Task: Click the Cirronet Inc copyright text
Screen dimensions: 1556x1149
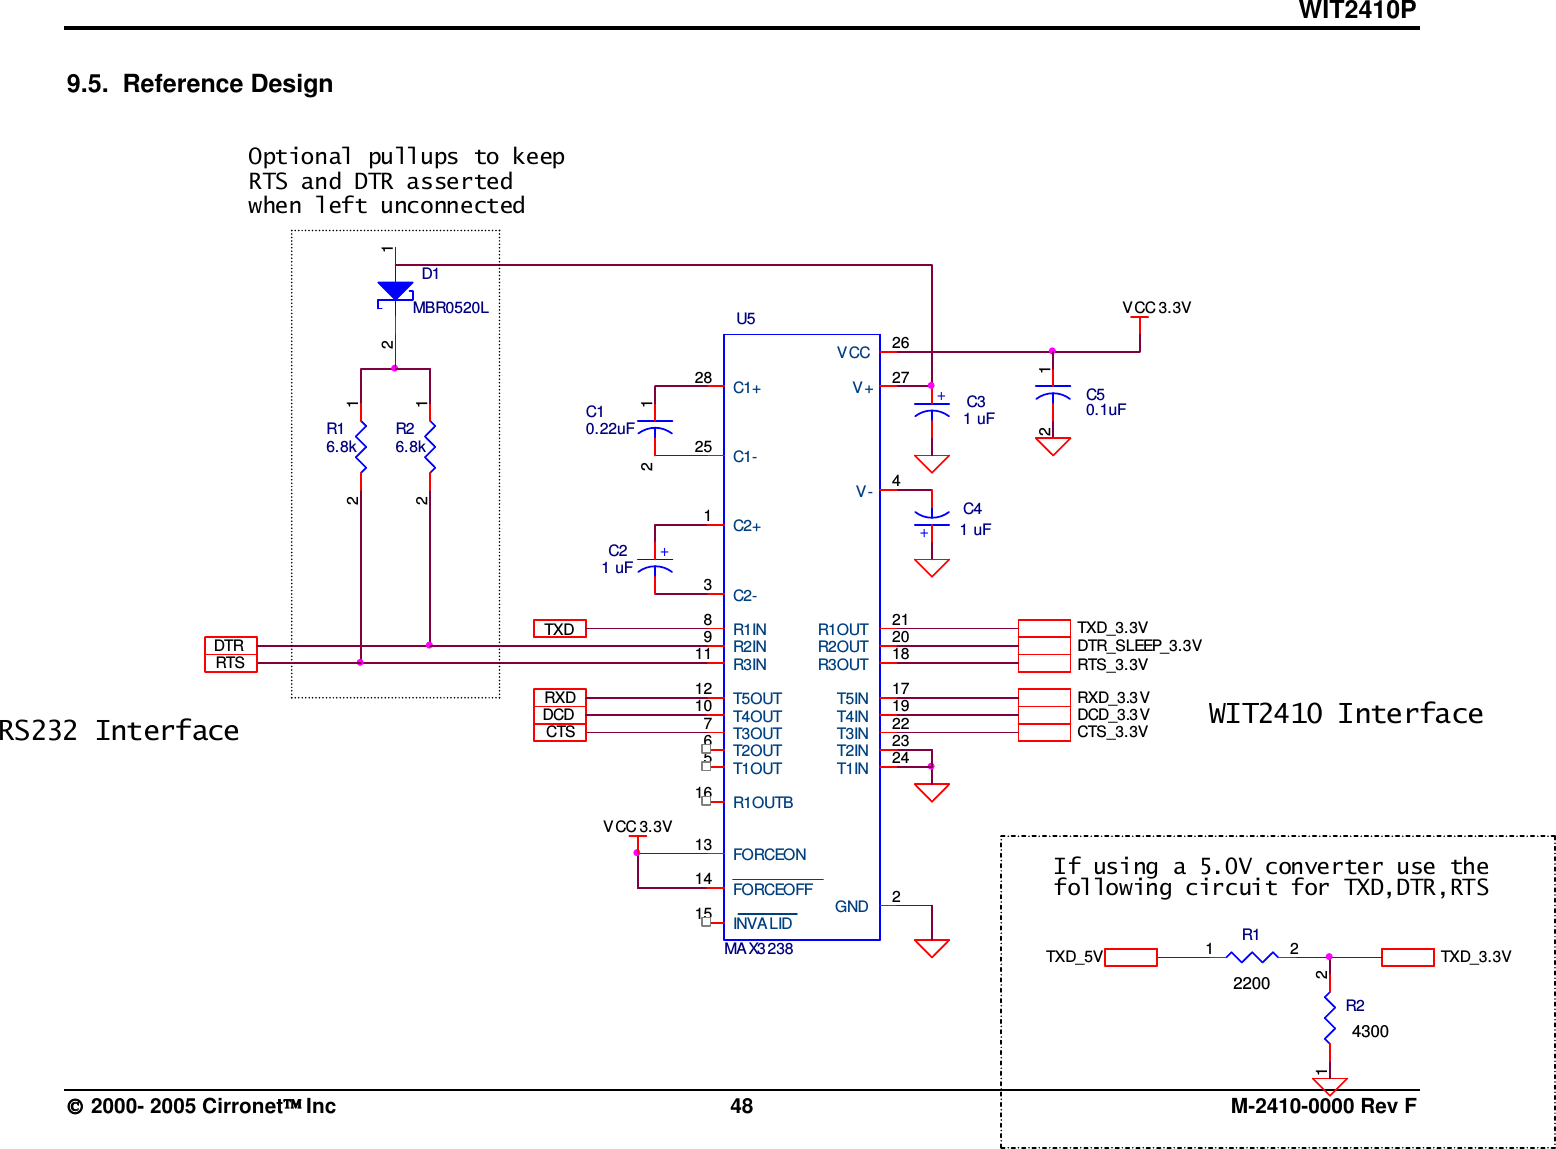Action: (201, 1106)
